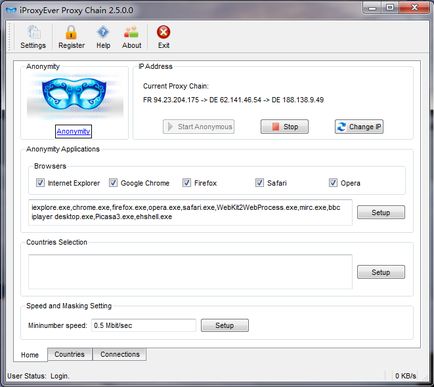Click the 0 KB/s status indicator
Image resolution: width=434 pixels, height=387 pixels.
click(x=406, y=376)
